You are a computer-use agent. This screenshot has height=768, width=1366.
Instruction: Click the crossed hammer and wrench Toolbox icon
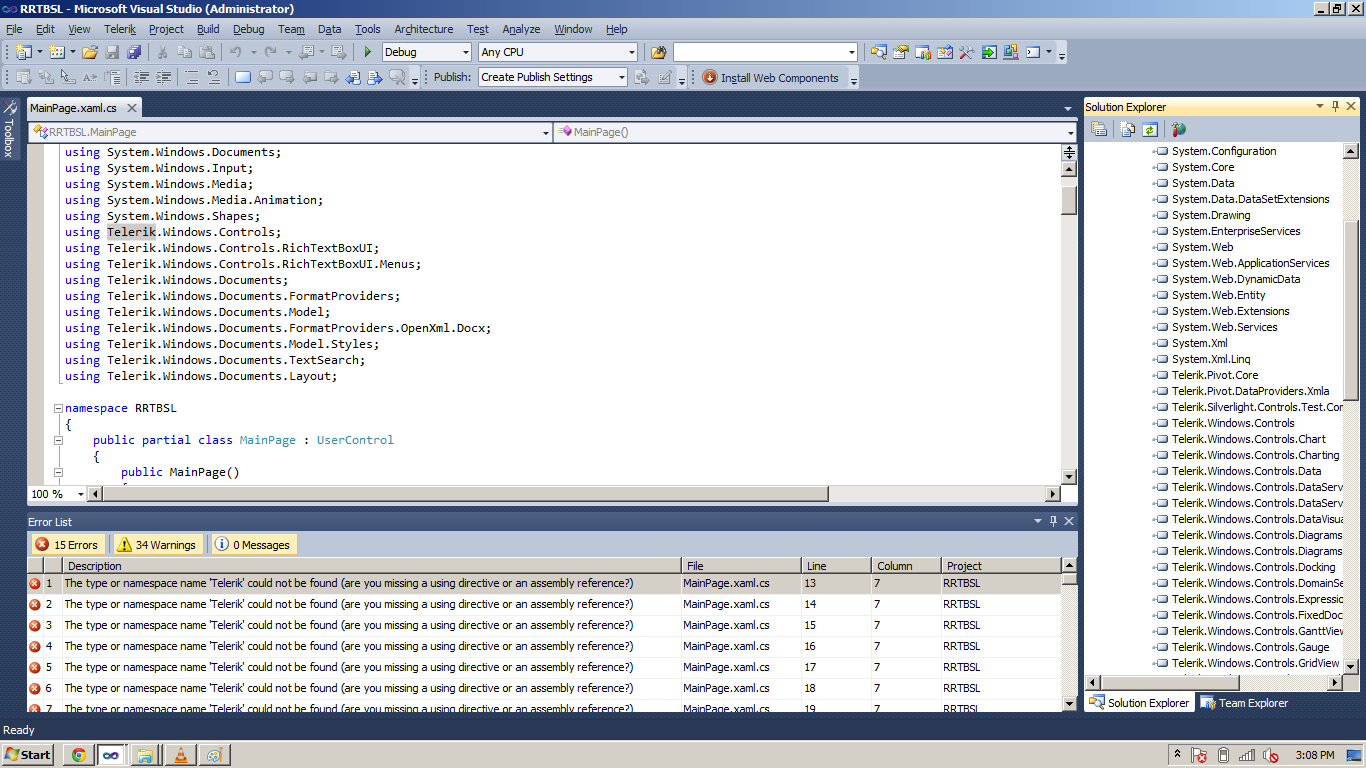[967, 52]
